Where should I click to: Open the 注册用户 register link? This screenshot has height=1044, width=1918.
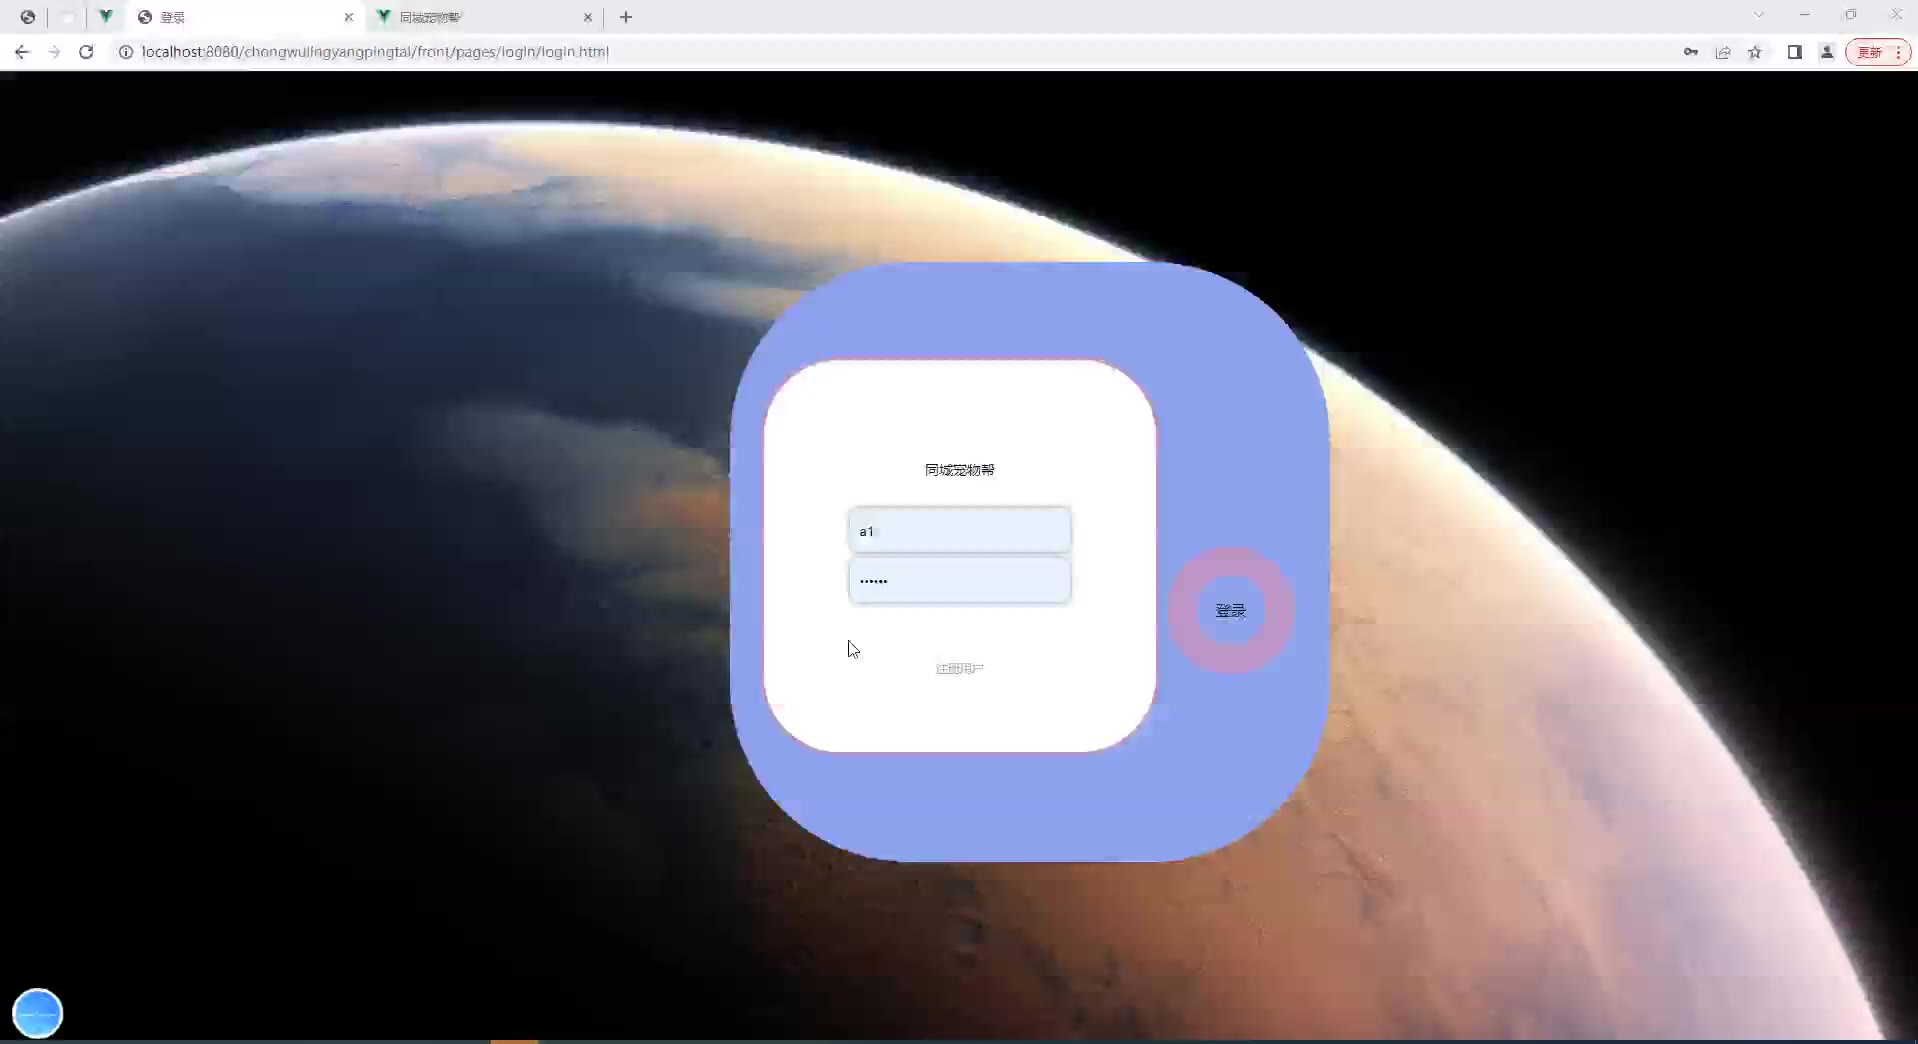point(960,668)
